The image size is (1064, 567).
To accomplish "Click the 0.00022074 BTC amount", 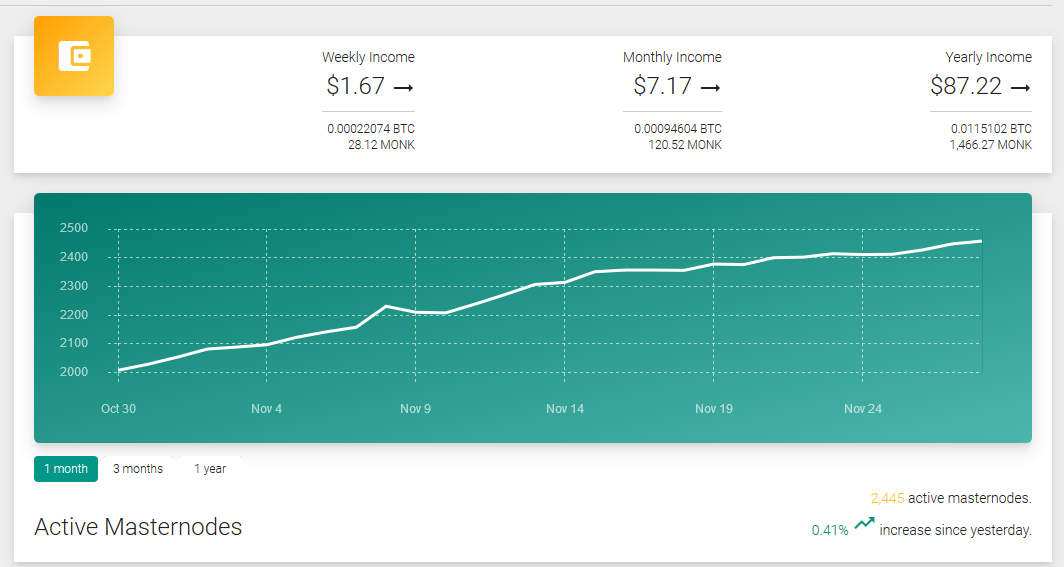I will 370,128.
